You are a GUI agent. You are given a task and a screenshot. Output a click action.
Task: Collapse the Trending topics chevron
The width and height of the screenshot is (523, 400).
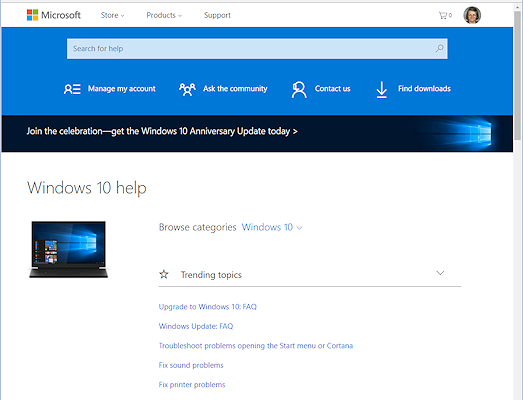click(x=440, y=273)
